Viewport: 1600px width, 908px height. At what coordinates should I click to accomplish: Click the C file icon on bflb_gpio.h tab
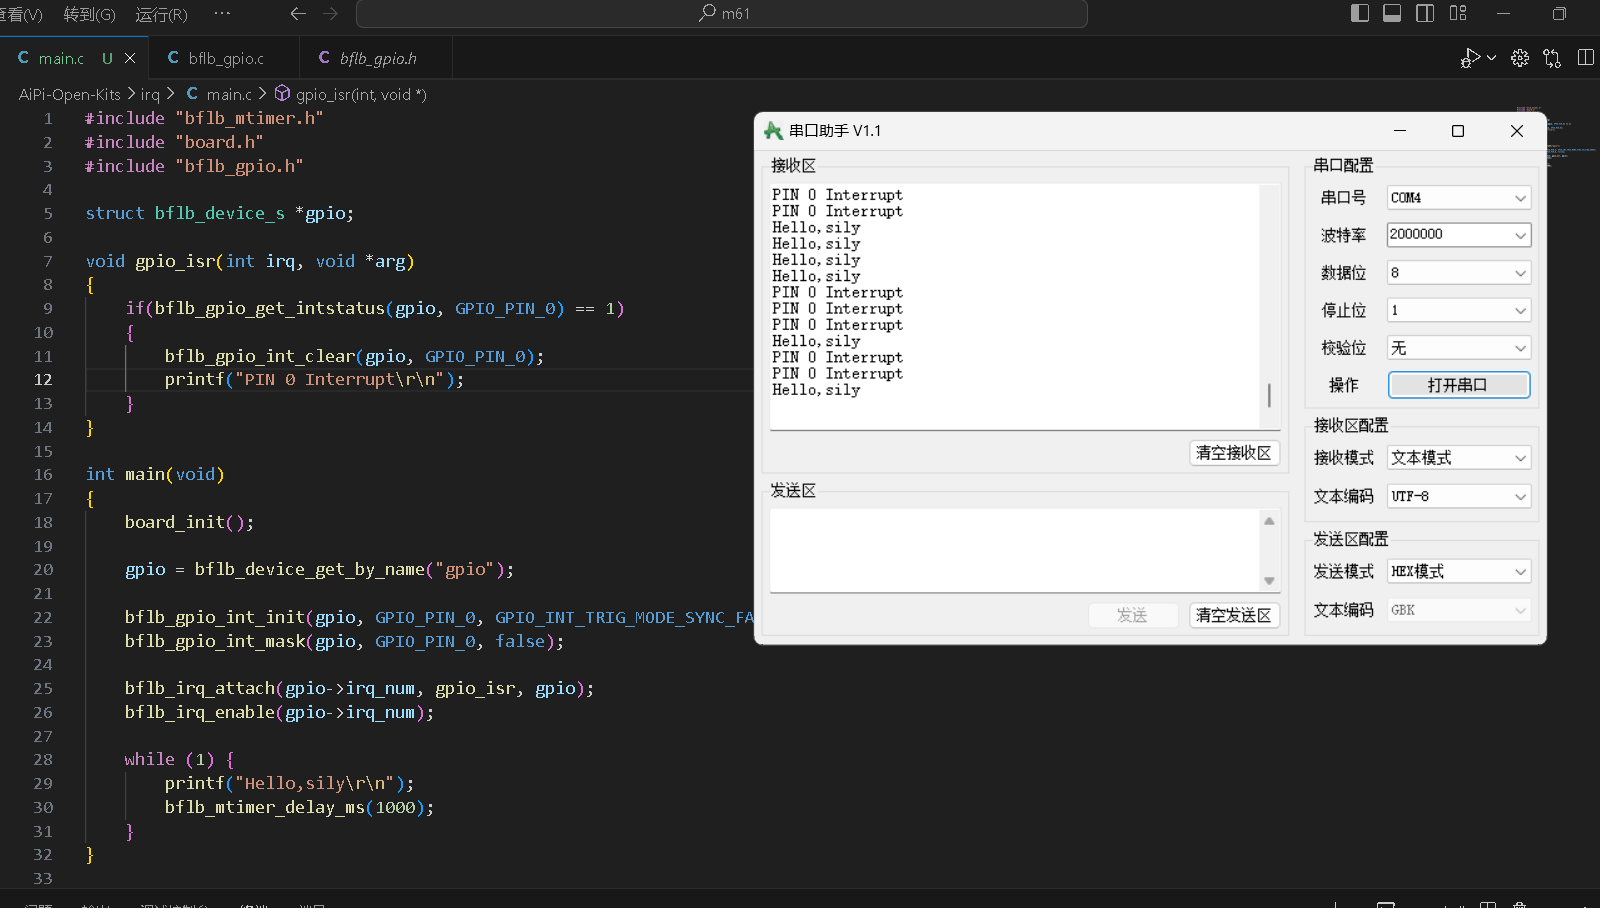click(324, 58)
